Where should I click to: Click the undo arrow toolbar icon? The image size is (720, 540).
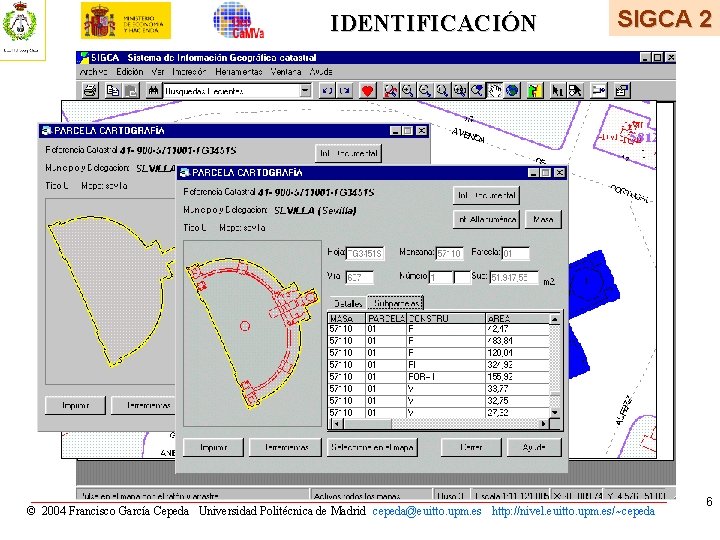coord(327,90)
